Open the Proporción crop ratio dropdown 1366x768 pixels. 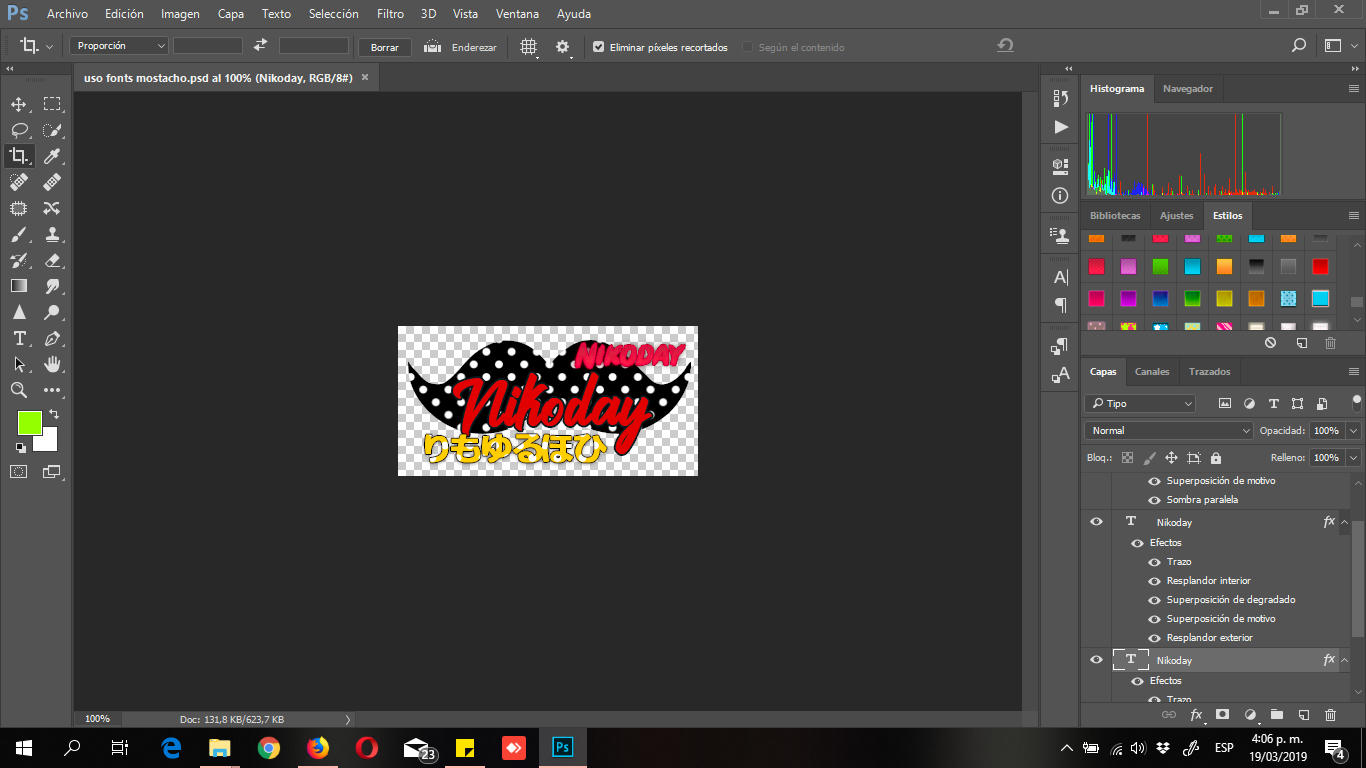[x=119, y=46]
